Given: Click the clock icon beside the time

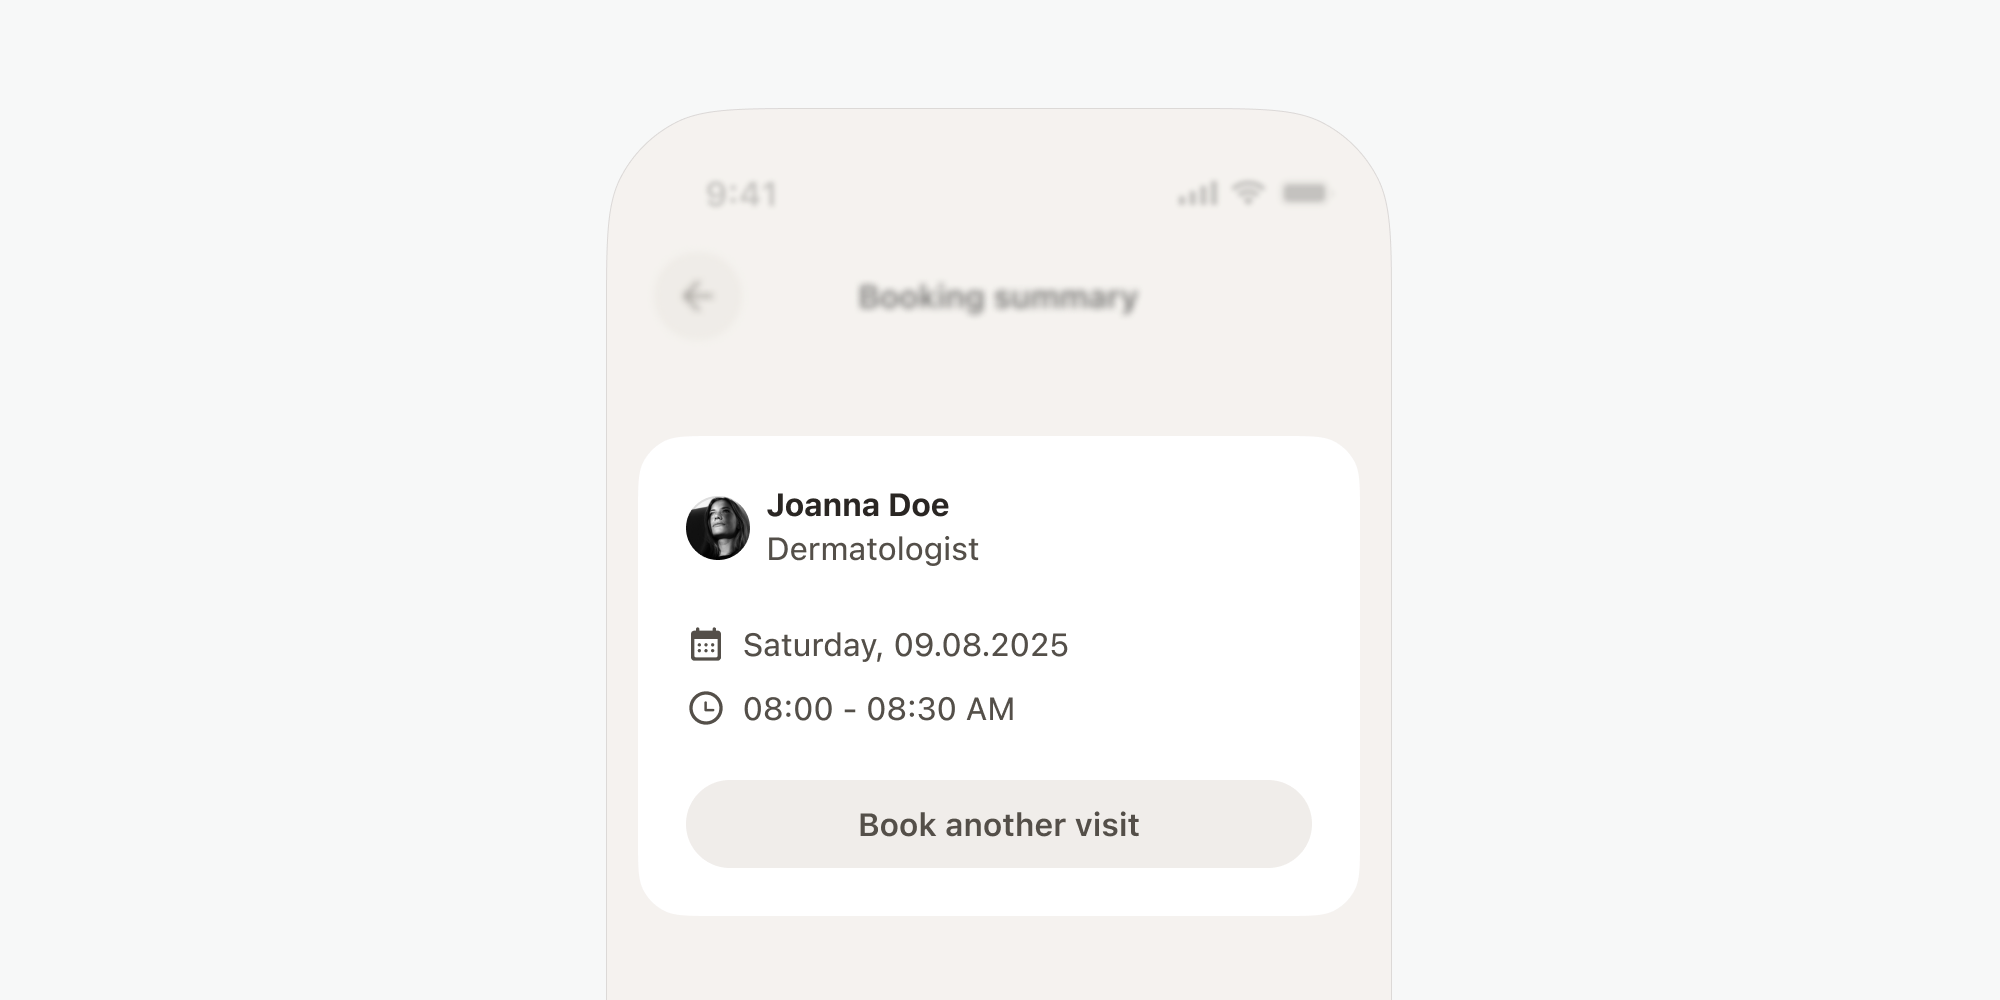Looking at the screenshot, I should (706, 708).
